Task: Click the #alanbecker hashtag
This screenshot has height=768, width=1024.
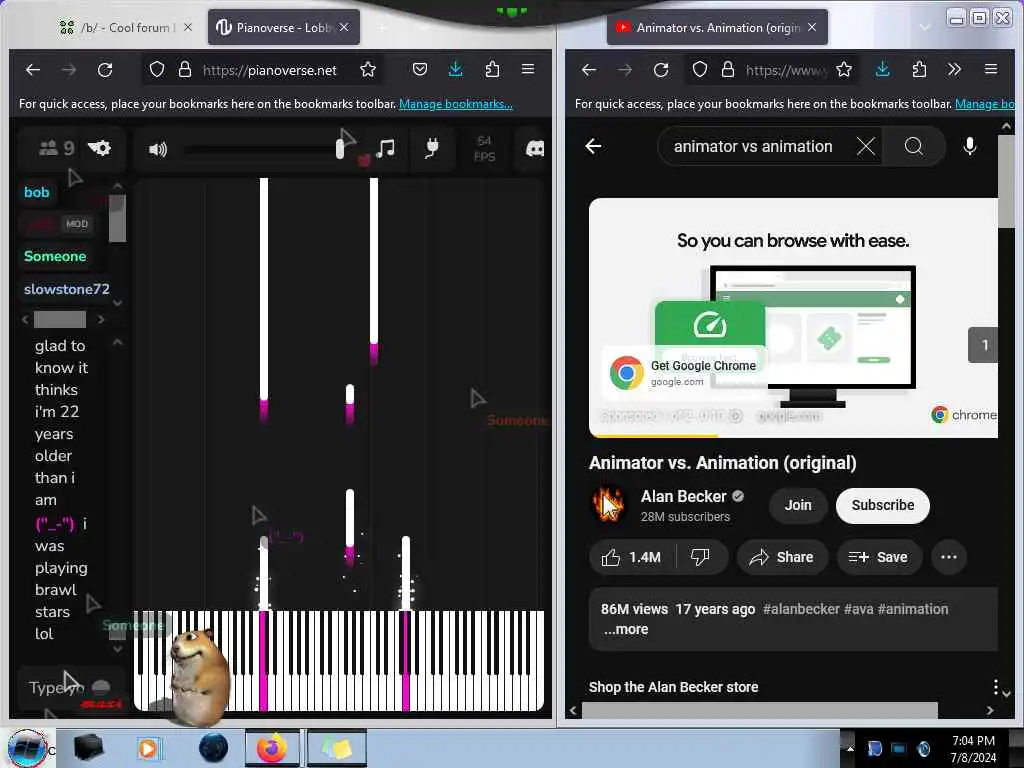Action: tap(801, 609)
